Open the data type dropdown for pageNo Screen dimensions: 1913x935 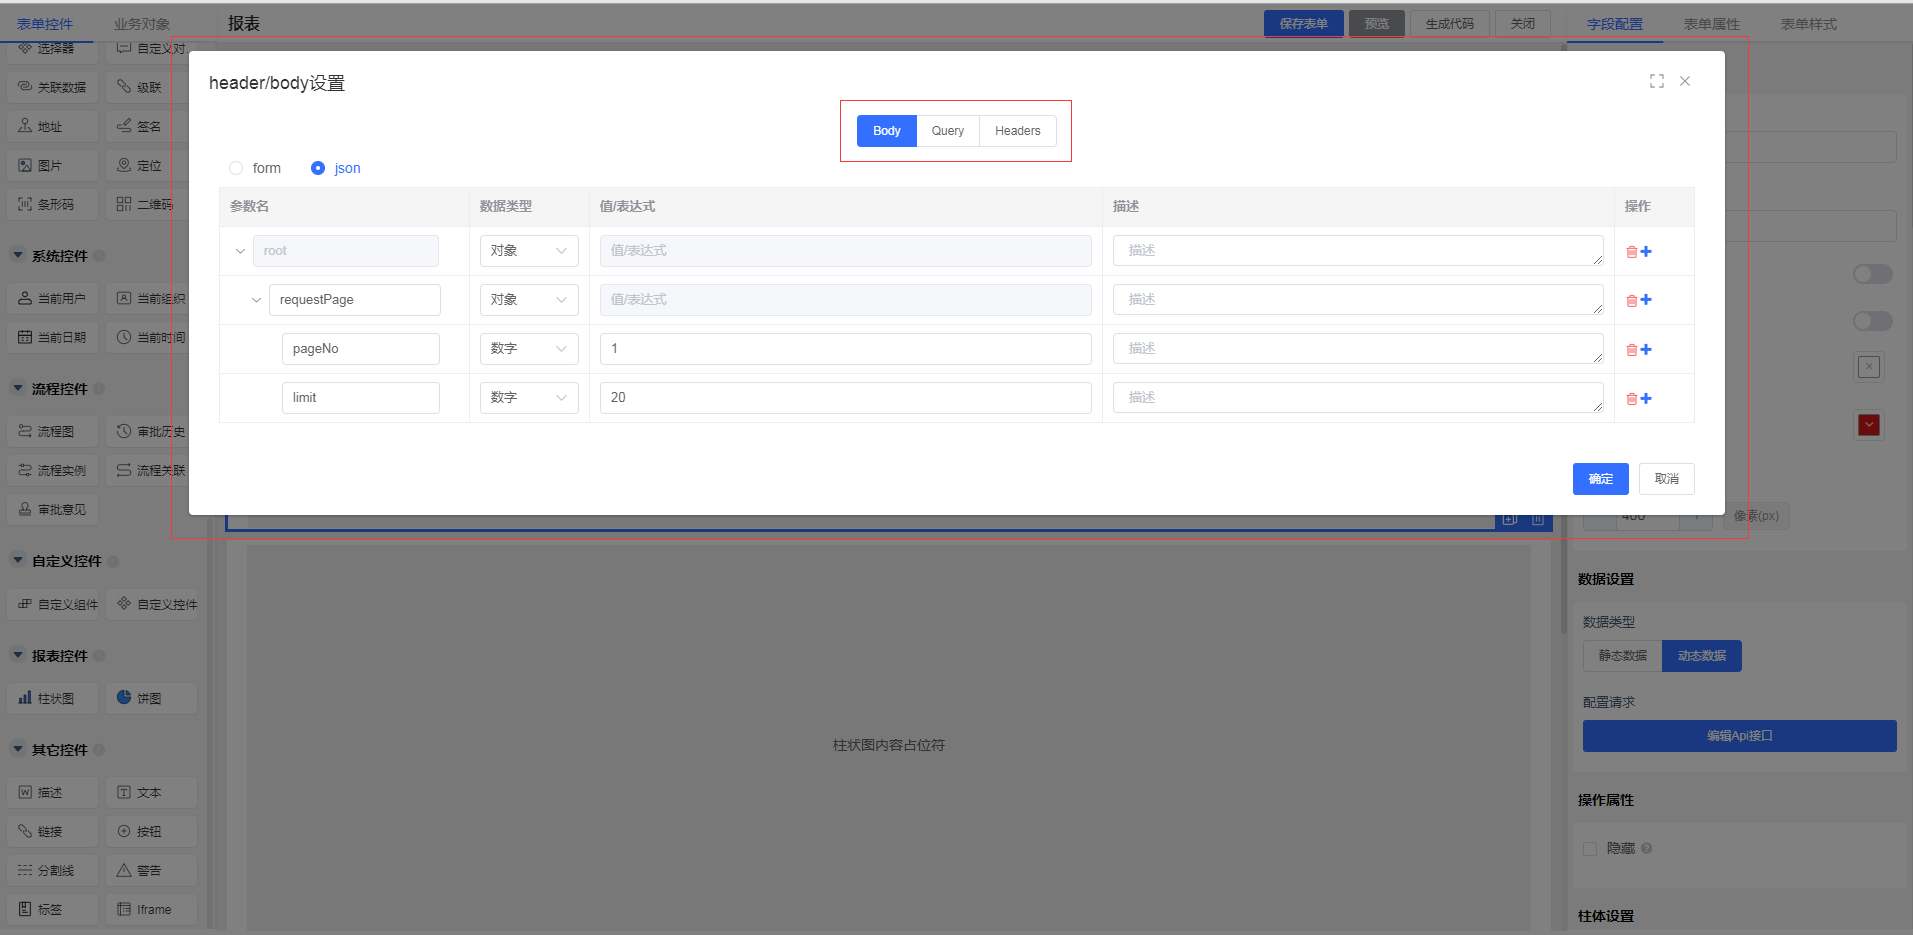pos(529,349)
